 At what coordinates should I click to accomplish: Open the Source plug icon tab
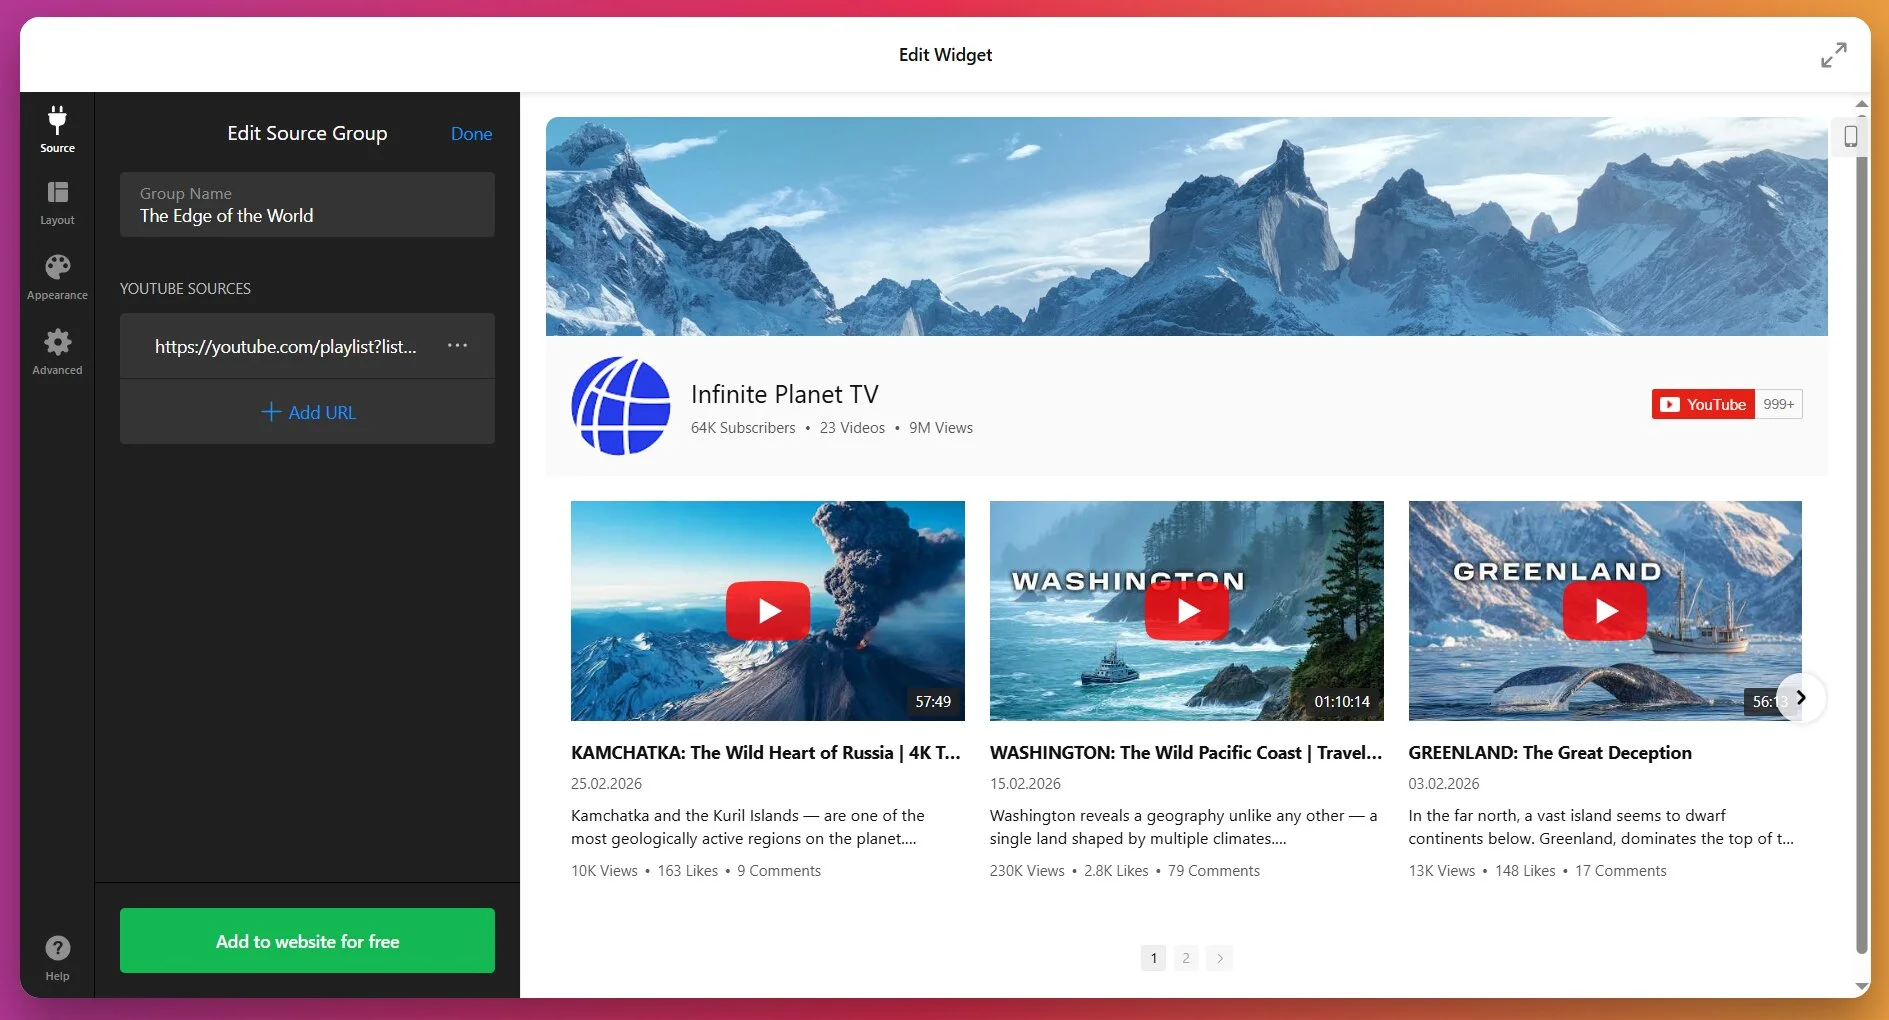tap(57, 129)
